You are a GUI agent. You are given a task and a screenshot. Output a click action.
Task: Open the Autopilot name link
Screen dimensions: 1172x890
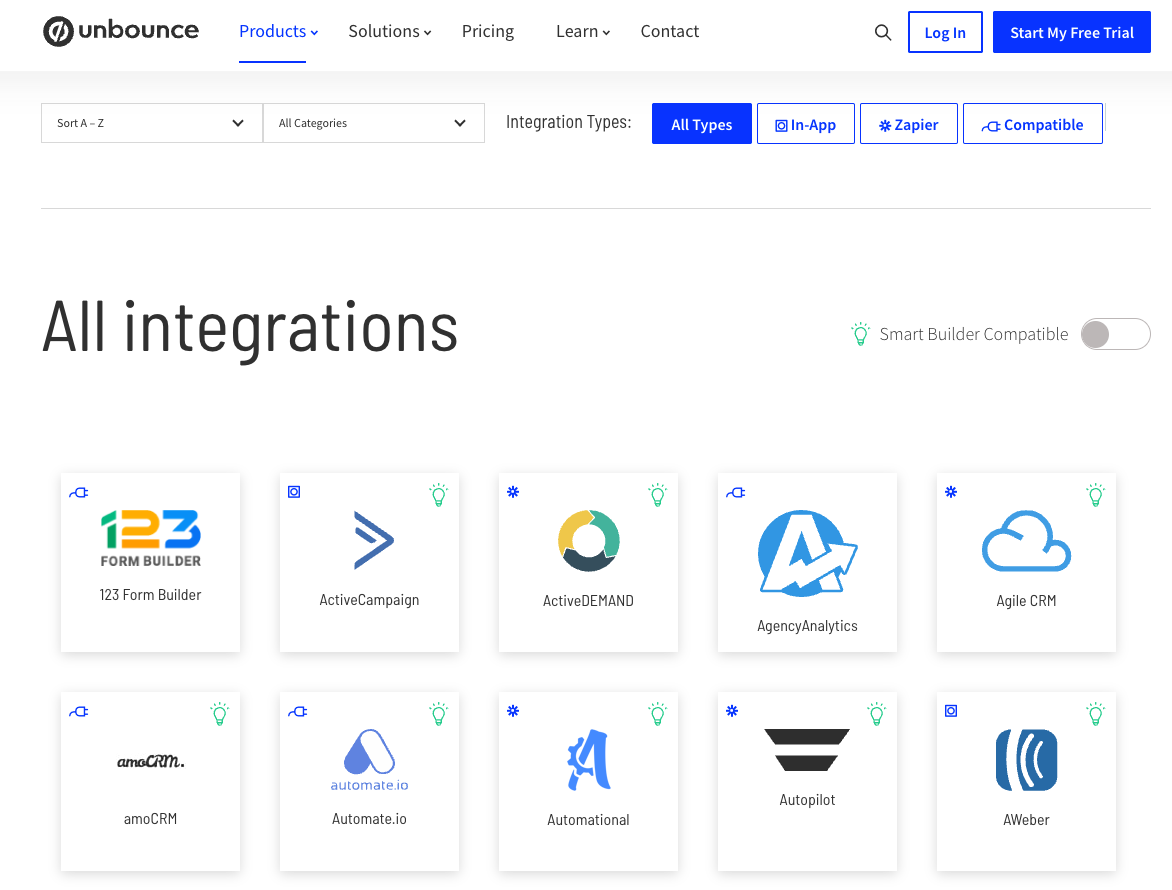tap(807, 800)
